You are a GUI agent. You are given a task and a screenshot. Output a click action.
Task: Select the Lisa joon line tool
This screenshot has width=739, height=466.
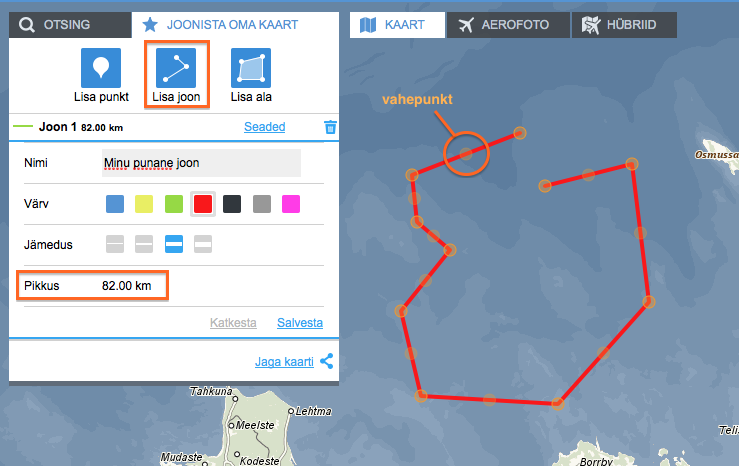click(177, 68)
